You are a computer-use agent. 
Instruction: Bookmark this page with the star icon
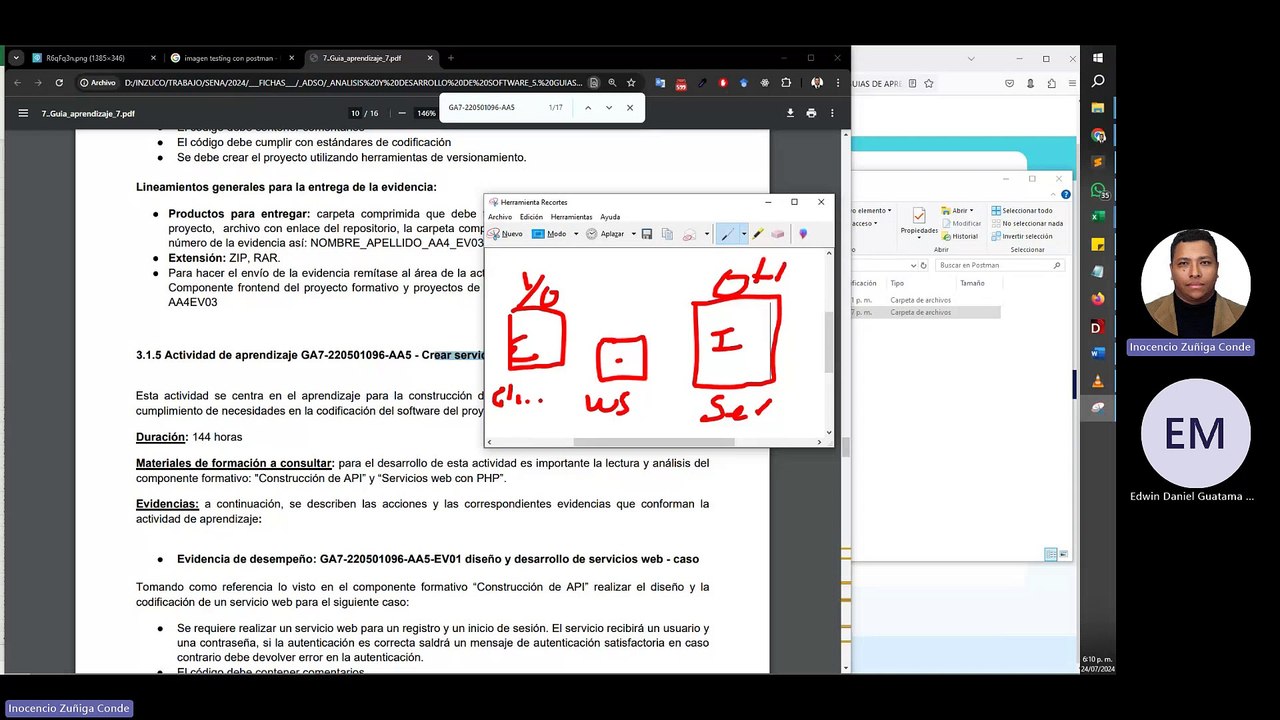(x=632, y=83)
